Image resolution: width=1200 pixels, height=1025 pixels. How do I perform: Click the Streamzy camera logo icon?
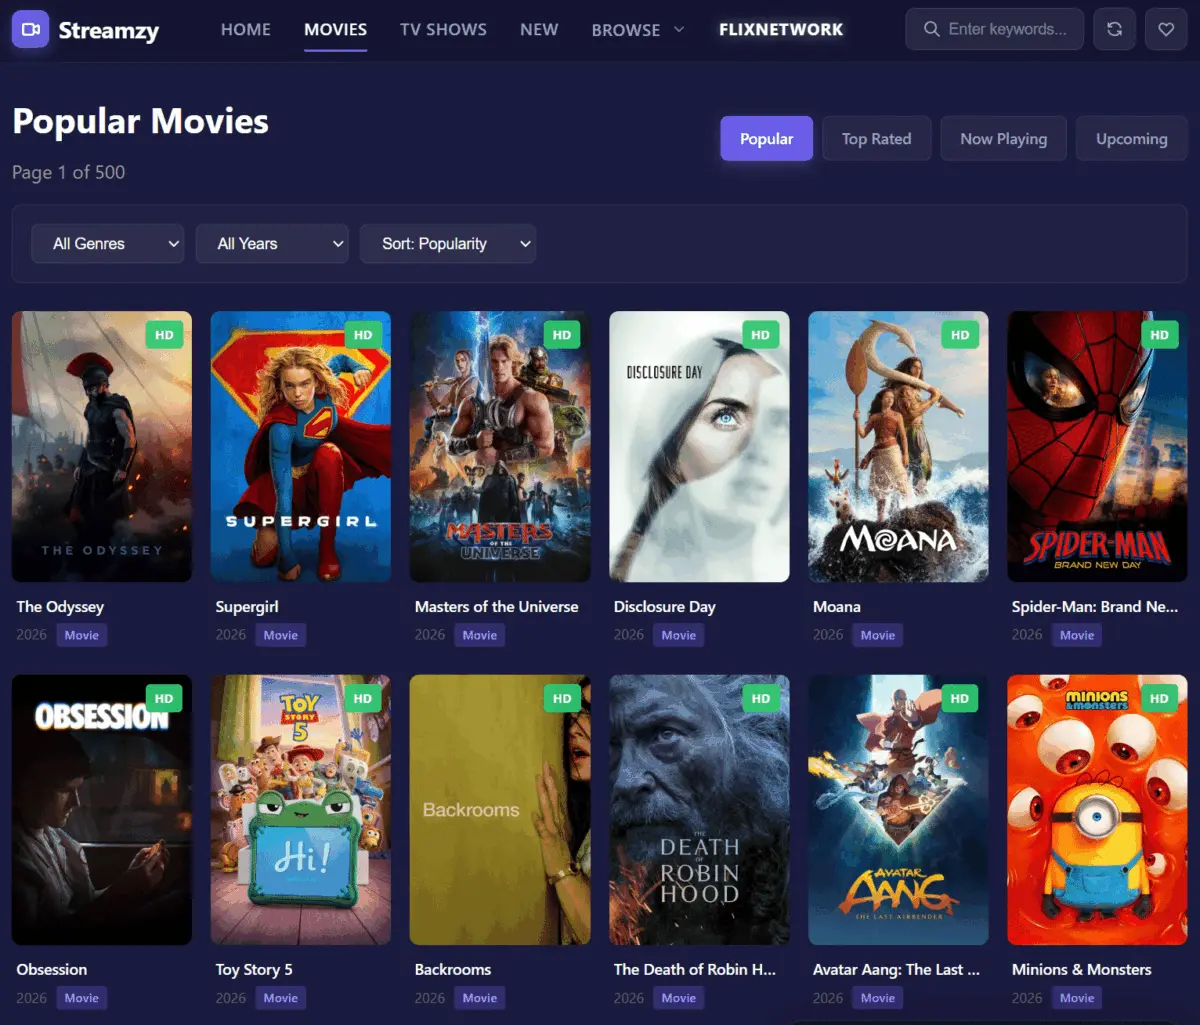tap(30, 29)
